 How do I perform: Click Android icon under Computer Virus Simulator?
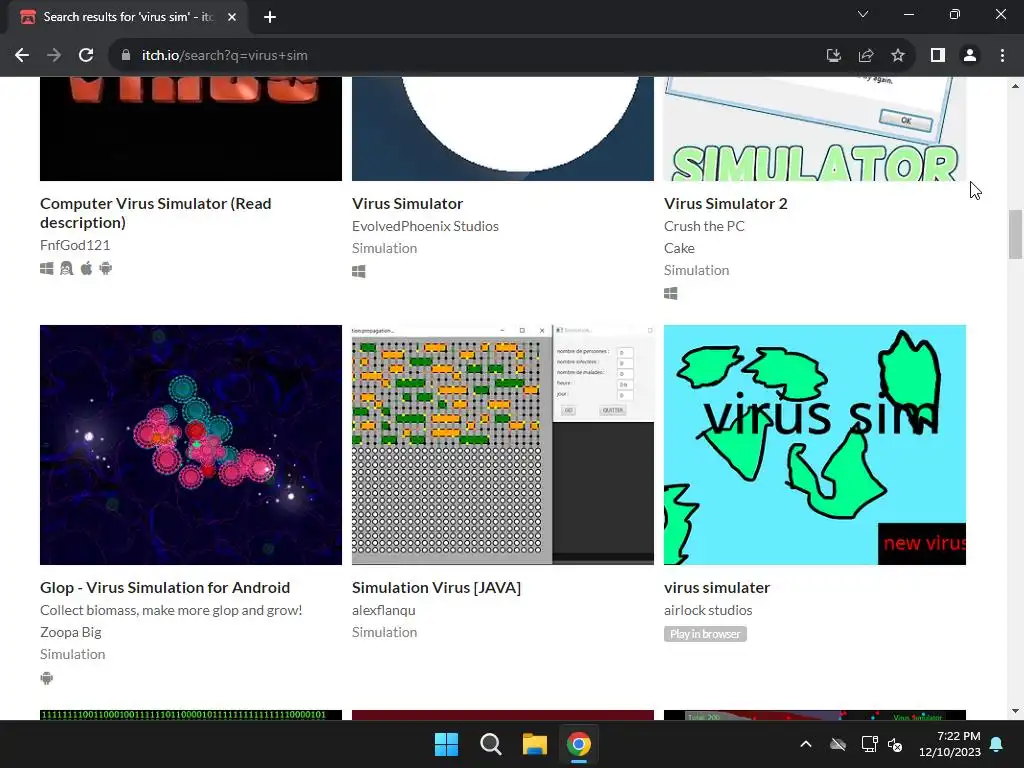106,268
